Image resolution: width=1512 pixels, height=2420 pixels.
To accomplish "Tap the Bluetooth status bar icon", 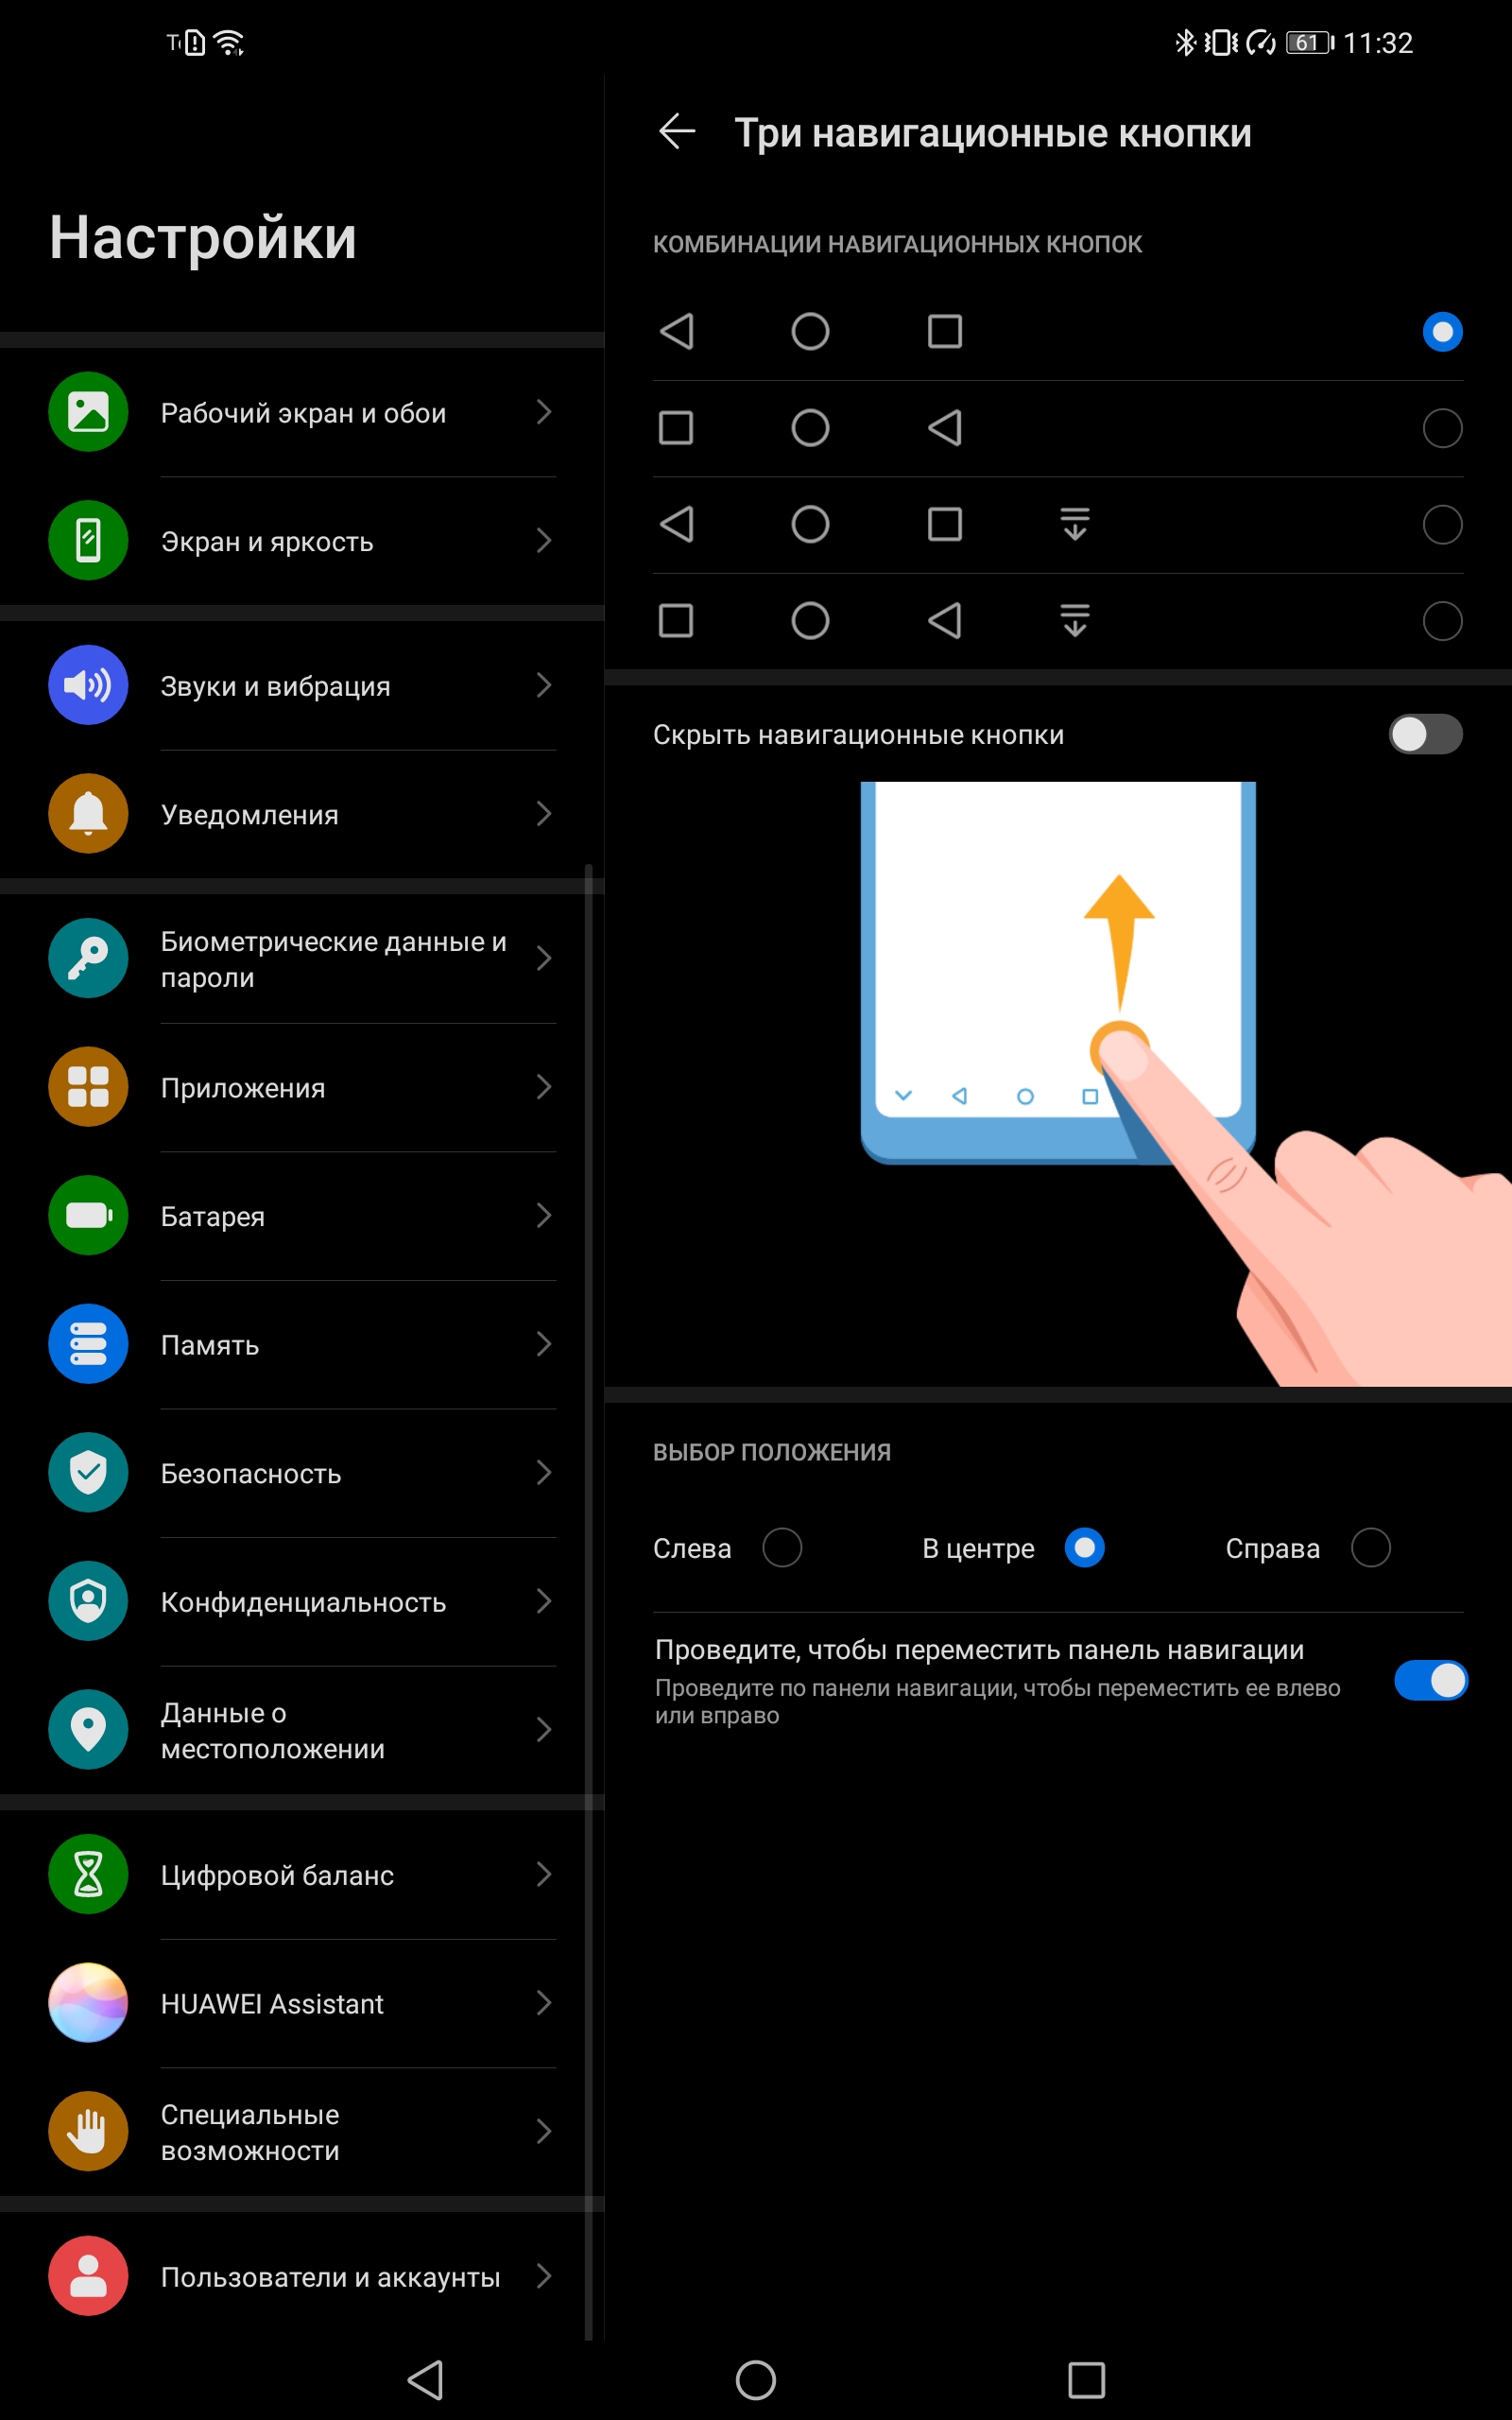I will [1185, 42].
